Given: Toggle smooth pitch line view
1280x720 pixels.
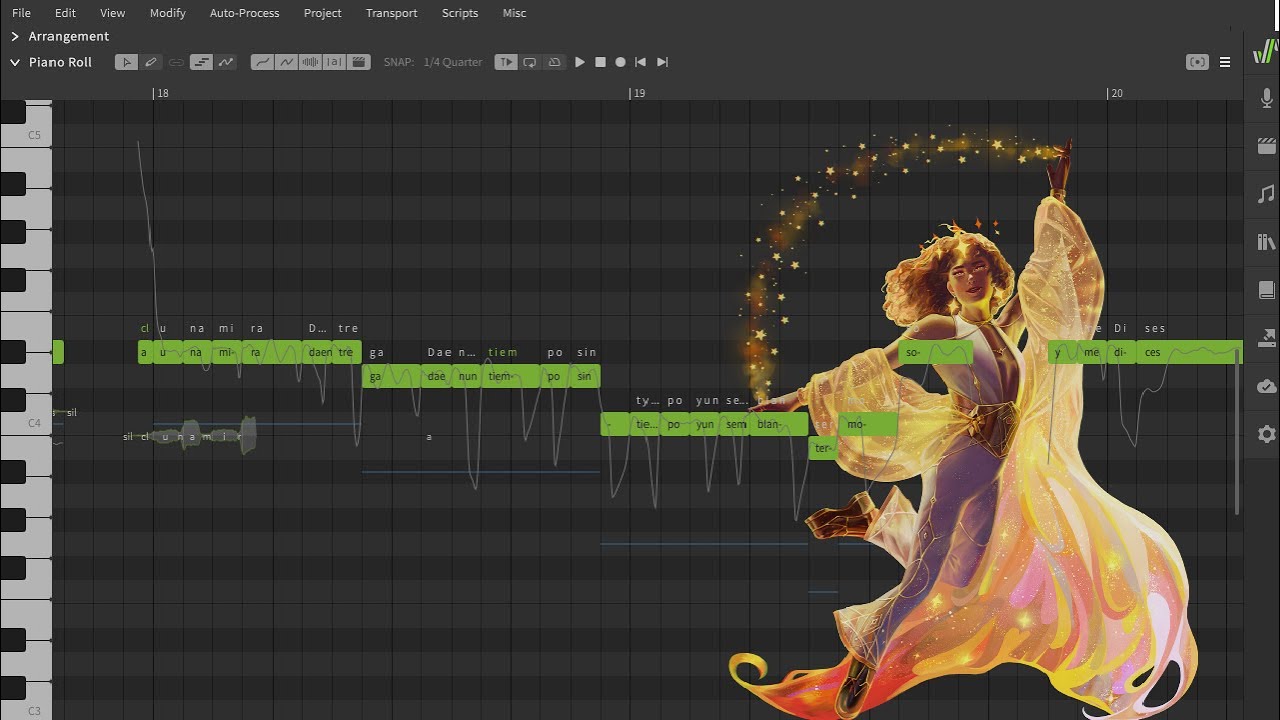Looking at the screenshot, I should pos(262,62).
